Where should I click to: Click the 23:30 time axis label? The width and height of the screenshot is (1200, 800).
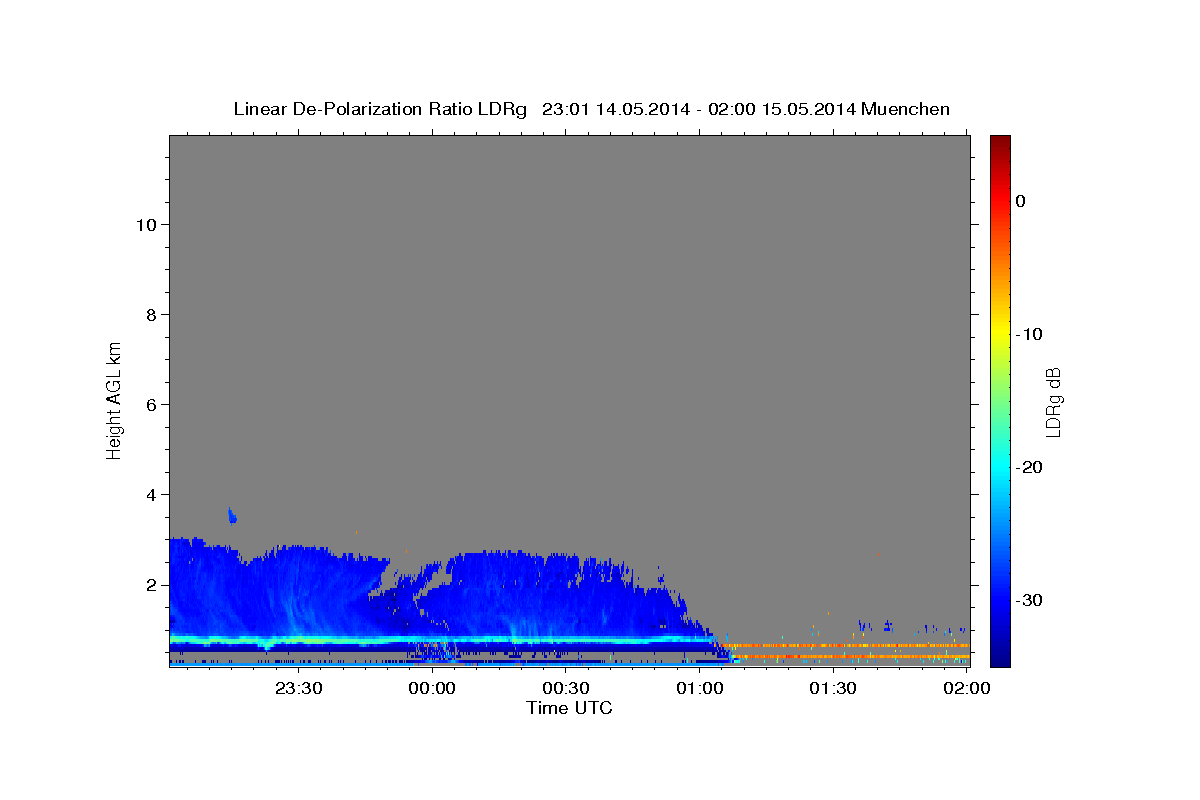tap(299, 688)
